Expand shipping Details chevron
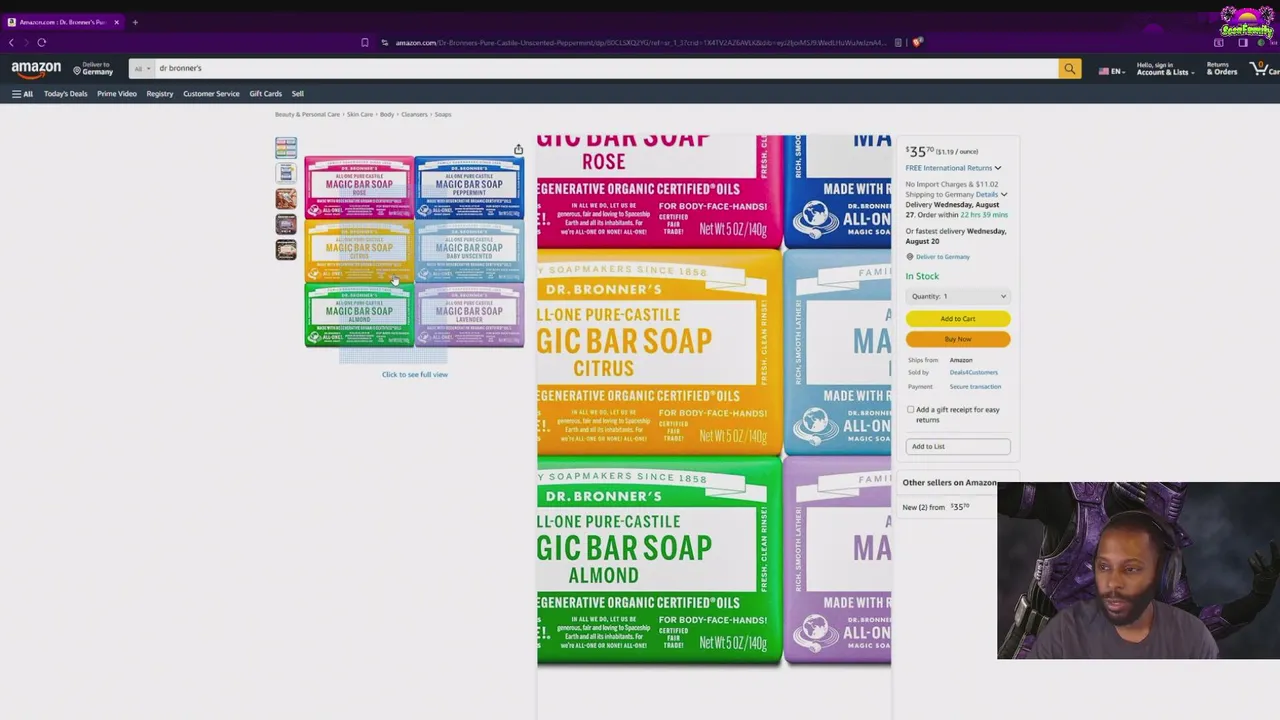This screenshot has height=720, width=1280. point(1003,194)
